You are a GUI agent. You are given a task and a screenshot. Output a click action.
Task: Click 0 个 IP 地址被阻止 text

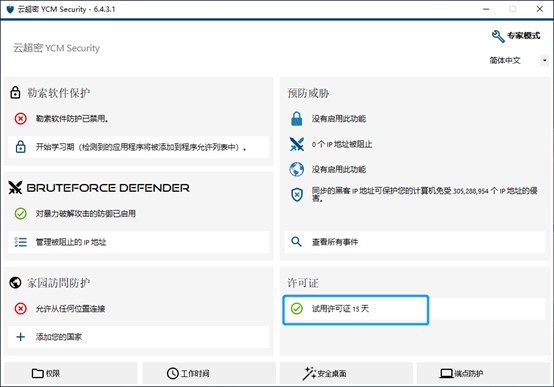(x=342, y=144)
